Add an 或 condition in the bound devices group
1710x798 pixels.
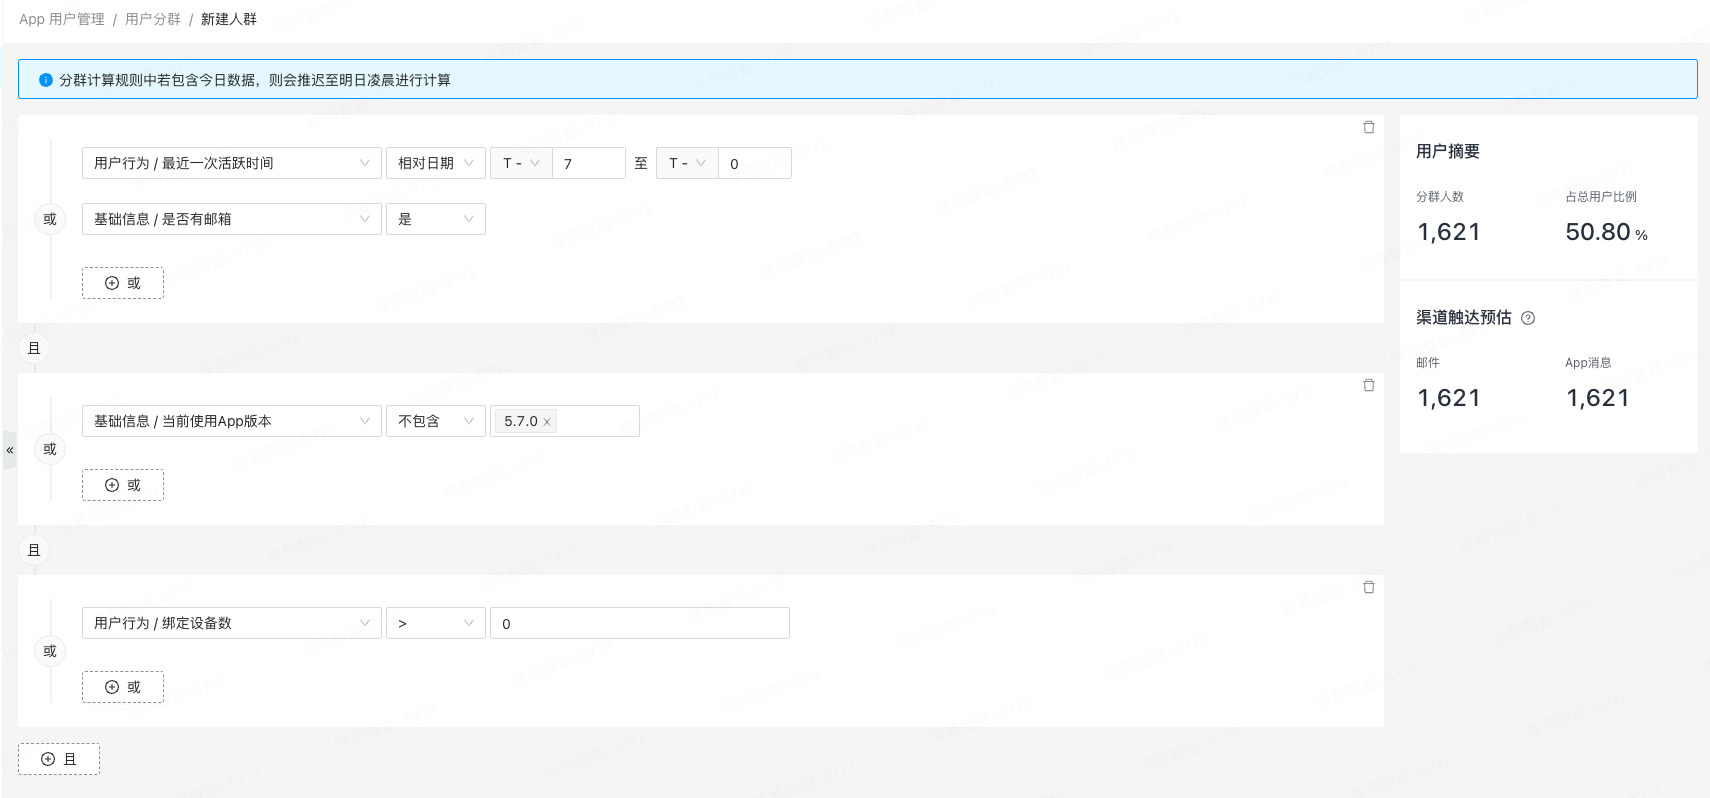click(123, 687)
